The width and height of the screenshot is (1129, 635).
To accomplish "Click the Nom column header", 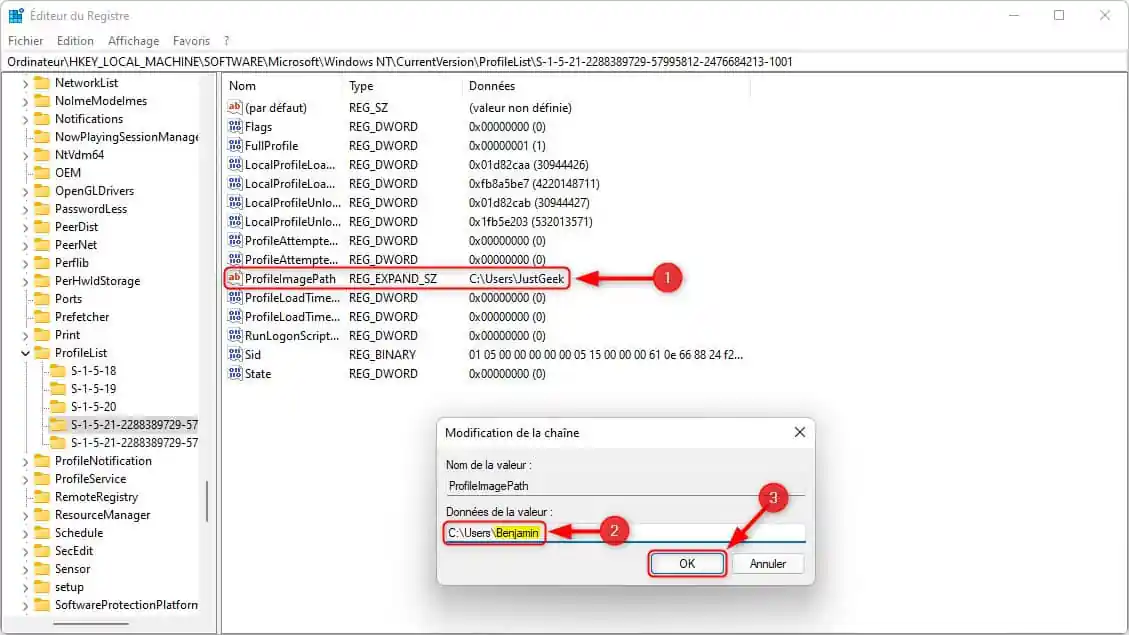I will click(282, 86).
